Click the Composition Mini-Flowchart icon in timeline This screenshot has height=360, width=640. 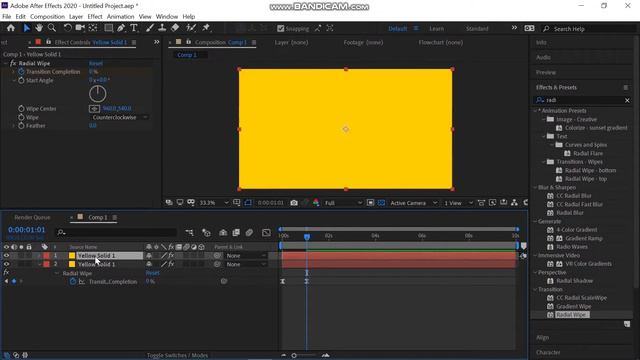pos(189,233)
